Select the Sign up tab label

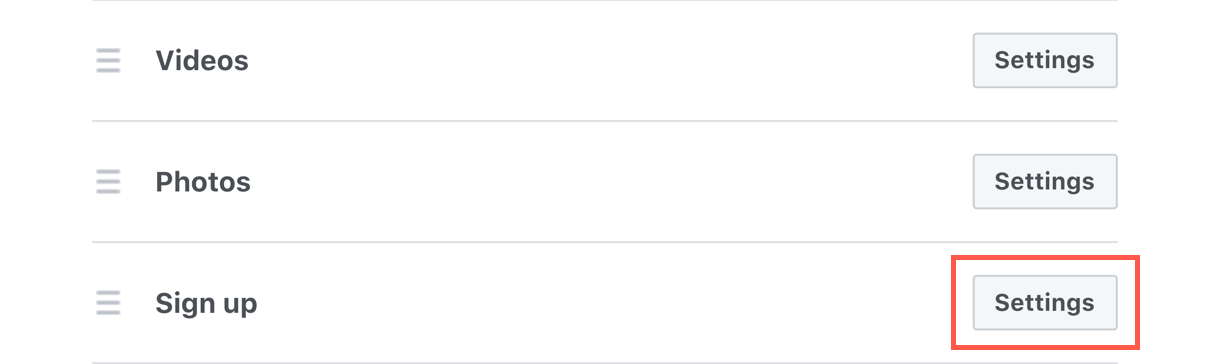tap(206, 303)
